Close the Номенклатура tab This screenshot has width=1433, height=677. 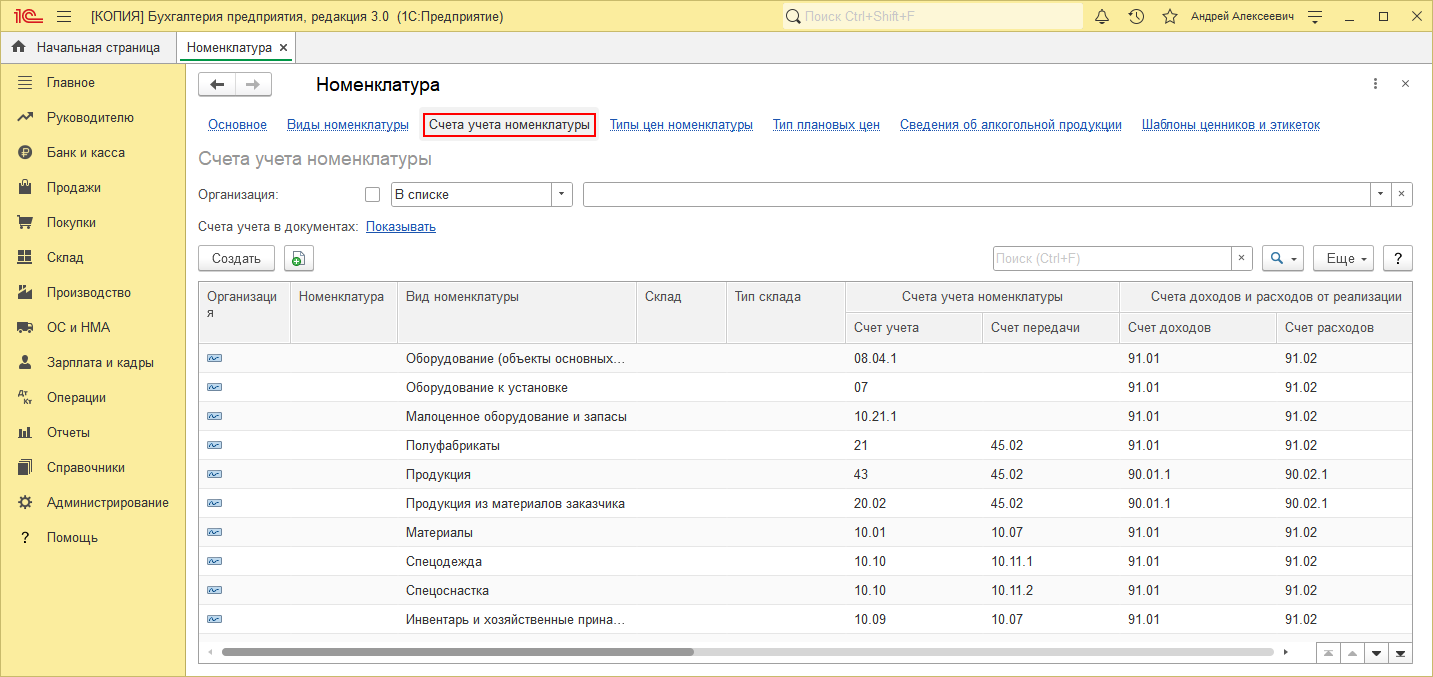tap(284, 47)
